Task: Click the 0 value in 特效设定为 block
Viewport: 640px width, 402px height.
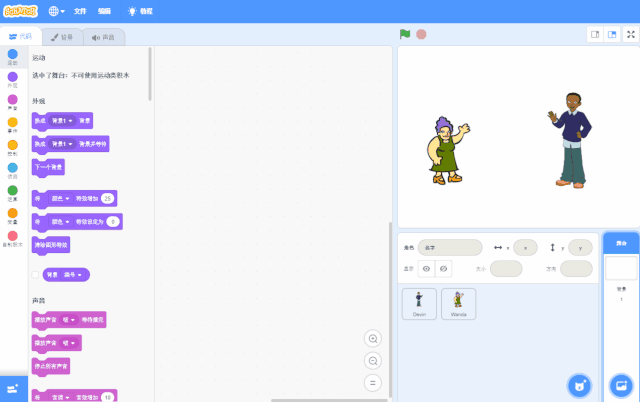Action: click(113, 222)
